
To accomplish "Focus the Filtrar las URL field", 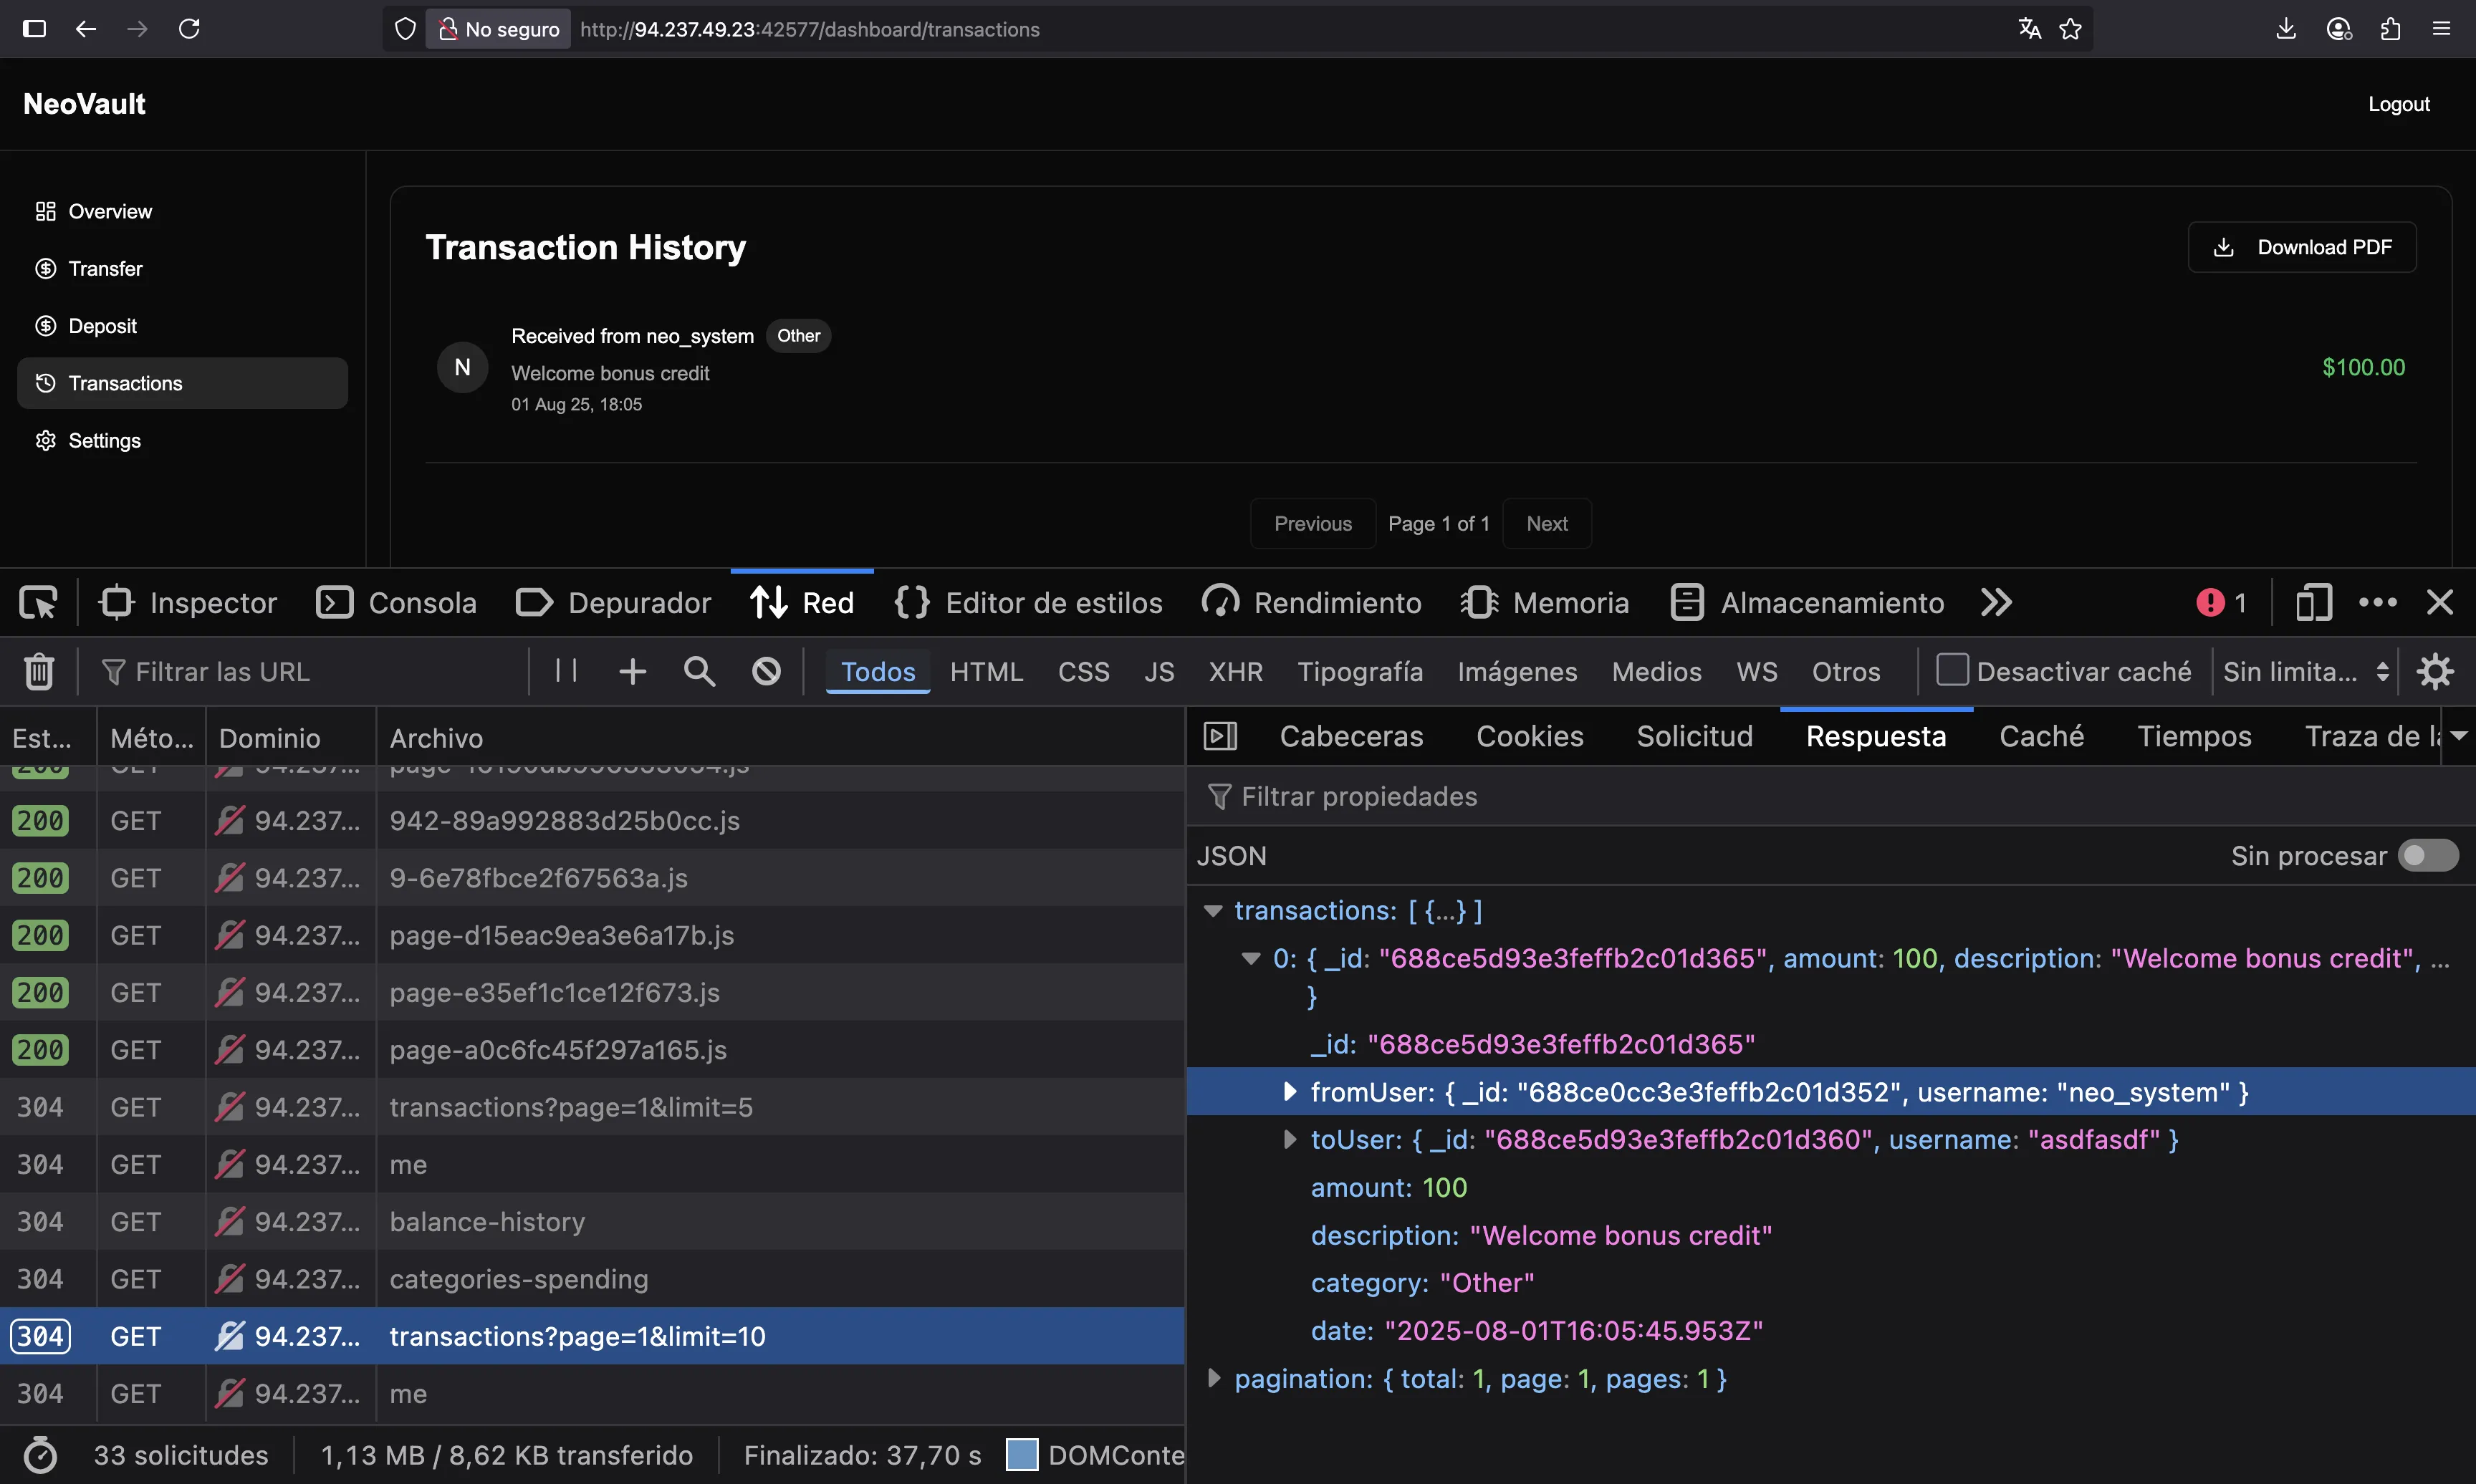I will point(310,671).
